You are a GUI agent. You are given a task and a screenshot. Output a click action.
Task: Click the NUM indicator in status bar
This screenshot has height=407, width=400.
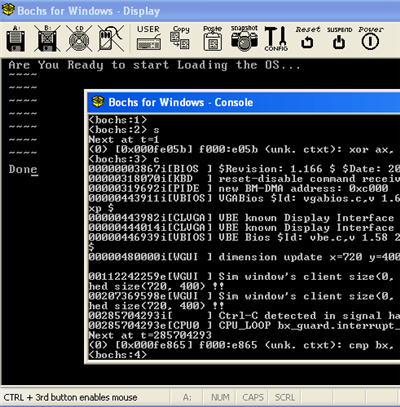[220, 397]
